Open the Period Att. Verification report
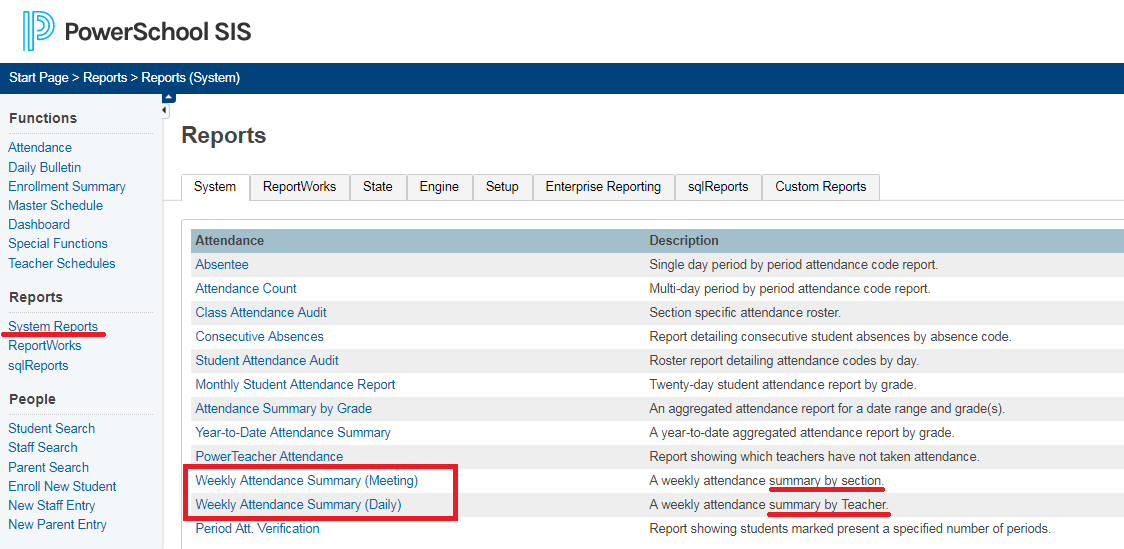Viewport: 1124px width, 549px height. click(x=257, y=529)
